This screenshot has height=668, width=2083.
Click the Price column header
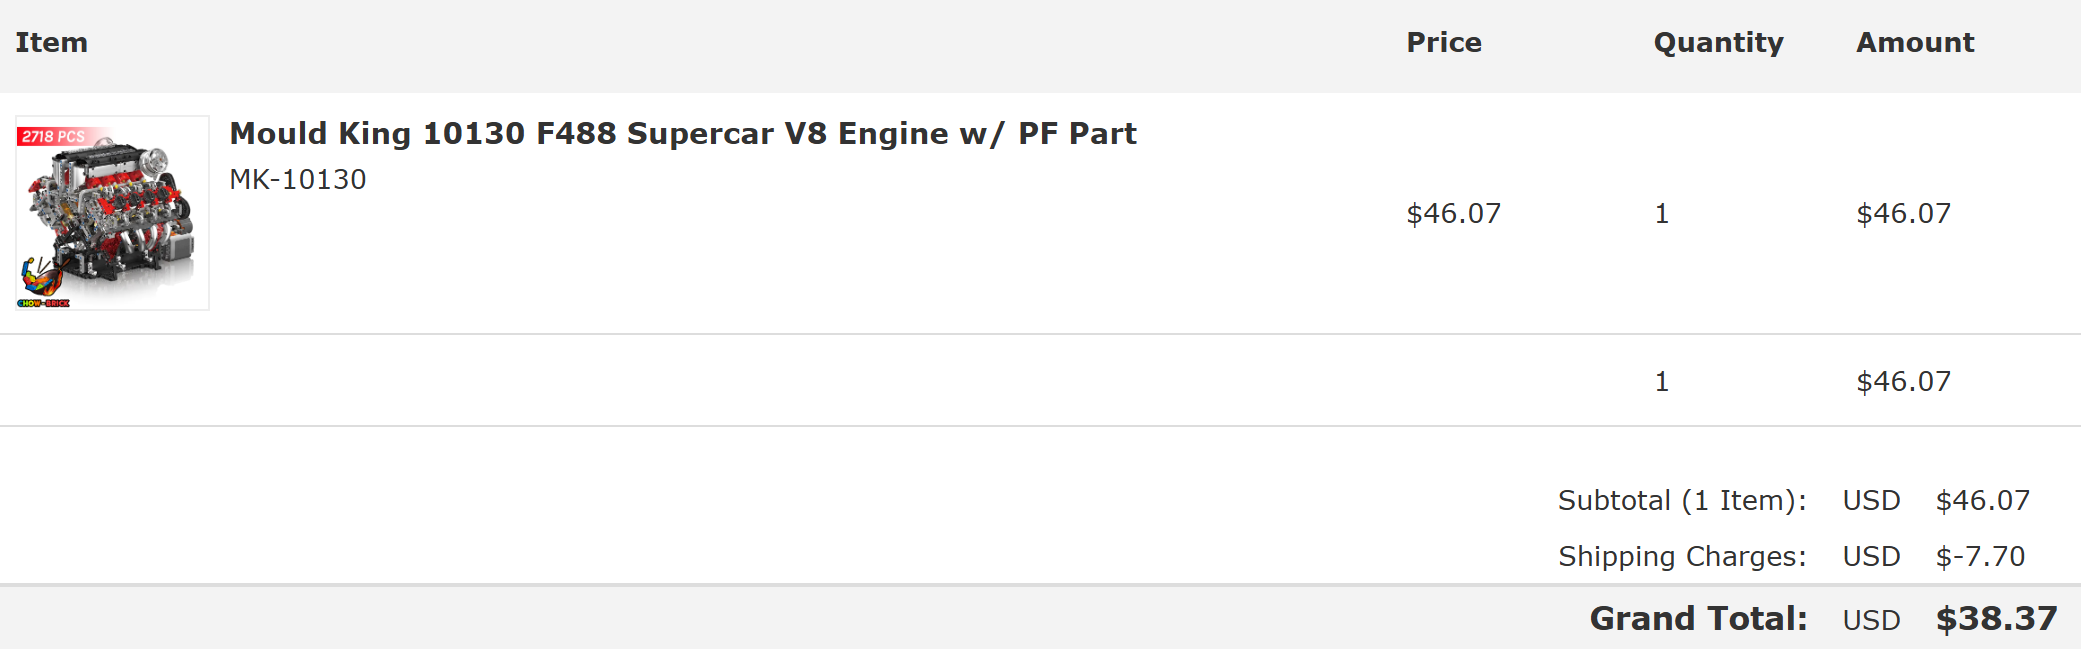pos(1444,42)
